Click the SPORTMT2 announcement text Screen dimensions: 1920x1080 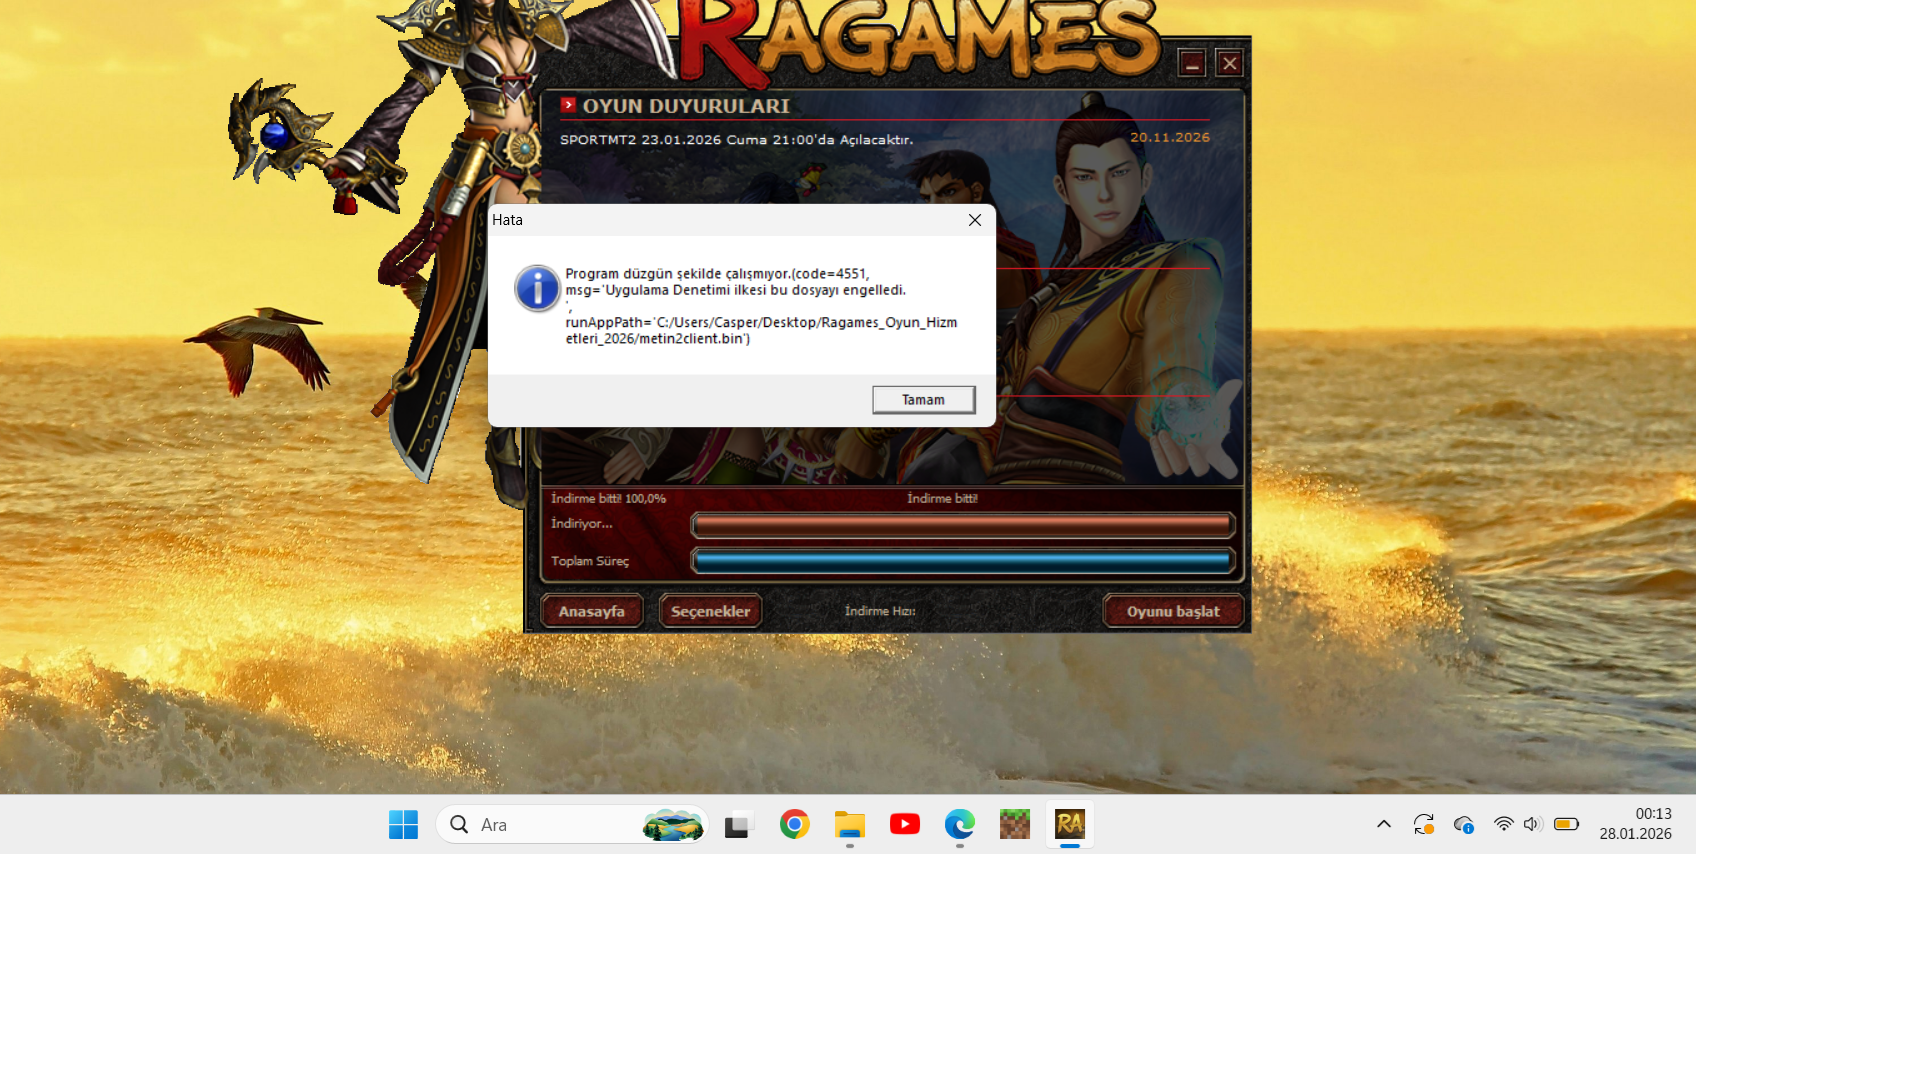click(x=736, y=140)
